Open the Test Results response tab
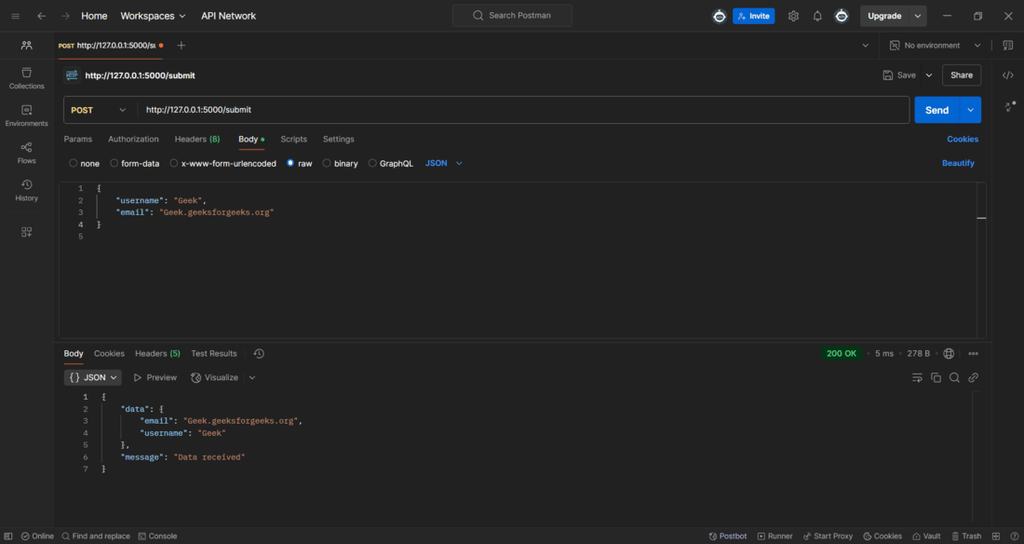 (214, 353)
